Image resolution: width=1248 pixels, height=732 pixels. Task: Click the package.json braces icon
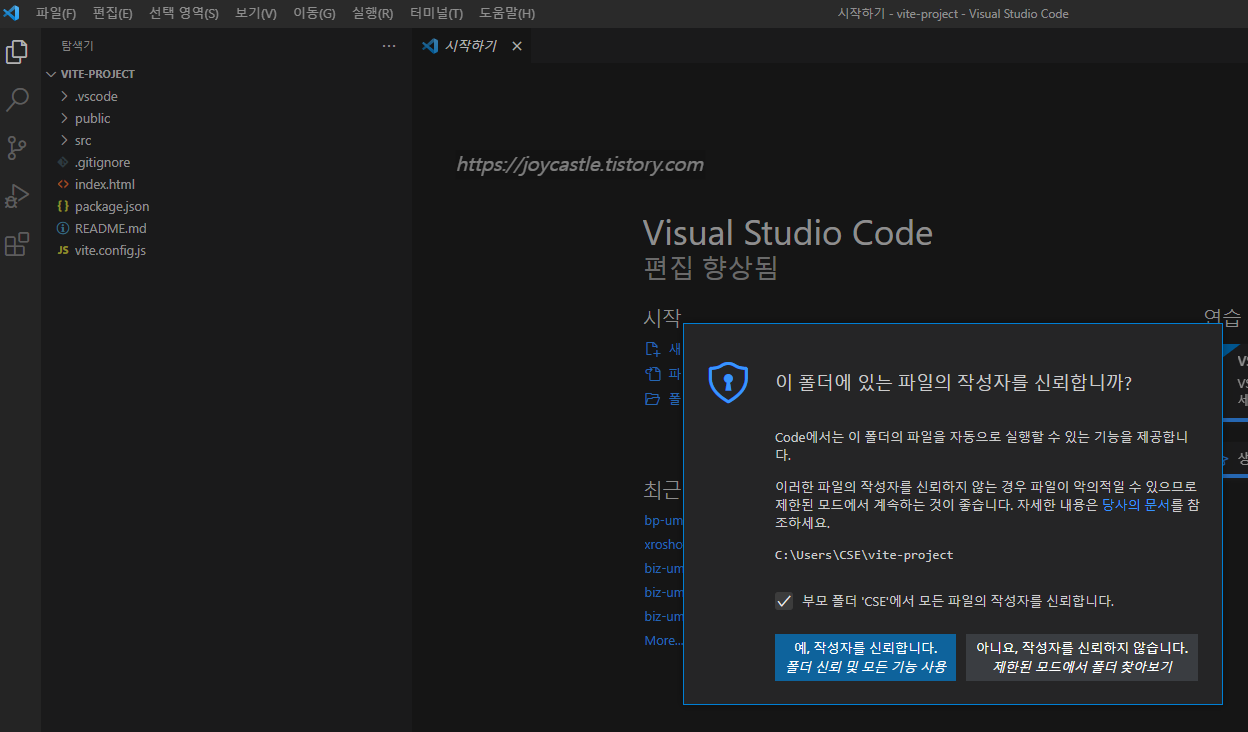tap(63, 206)
